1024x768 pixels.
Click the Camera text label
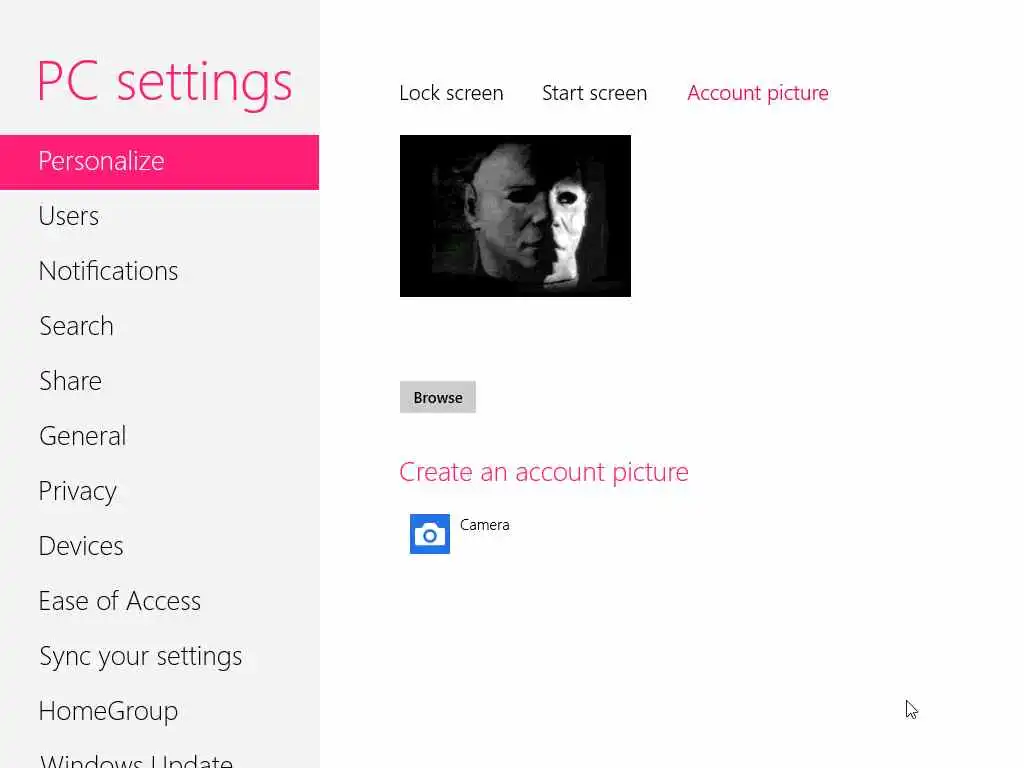[484, 525]
